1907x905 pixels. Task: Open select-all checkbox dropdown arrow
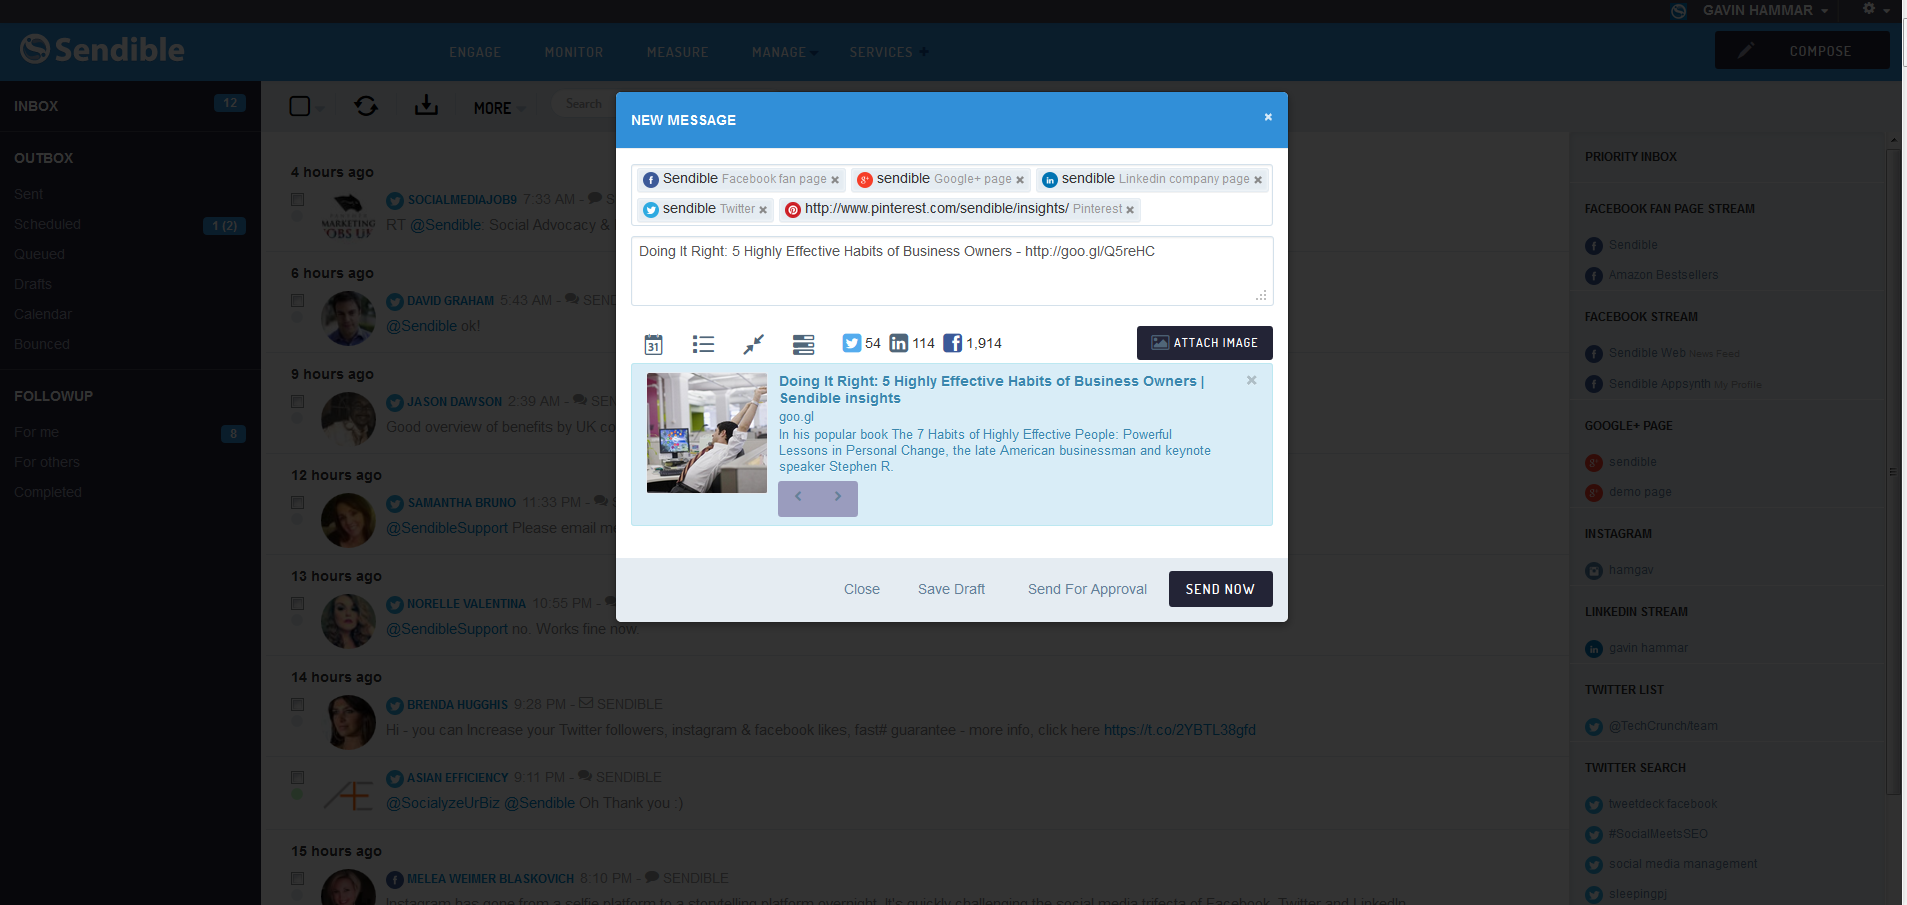(320, 108)
